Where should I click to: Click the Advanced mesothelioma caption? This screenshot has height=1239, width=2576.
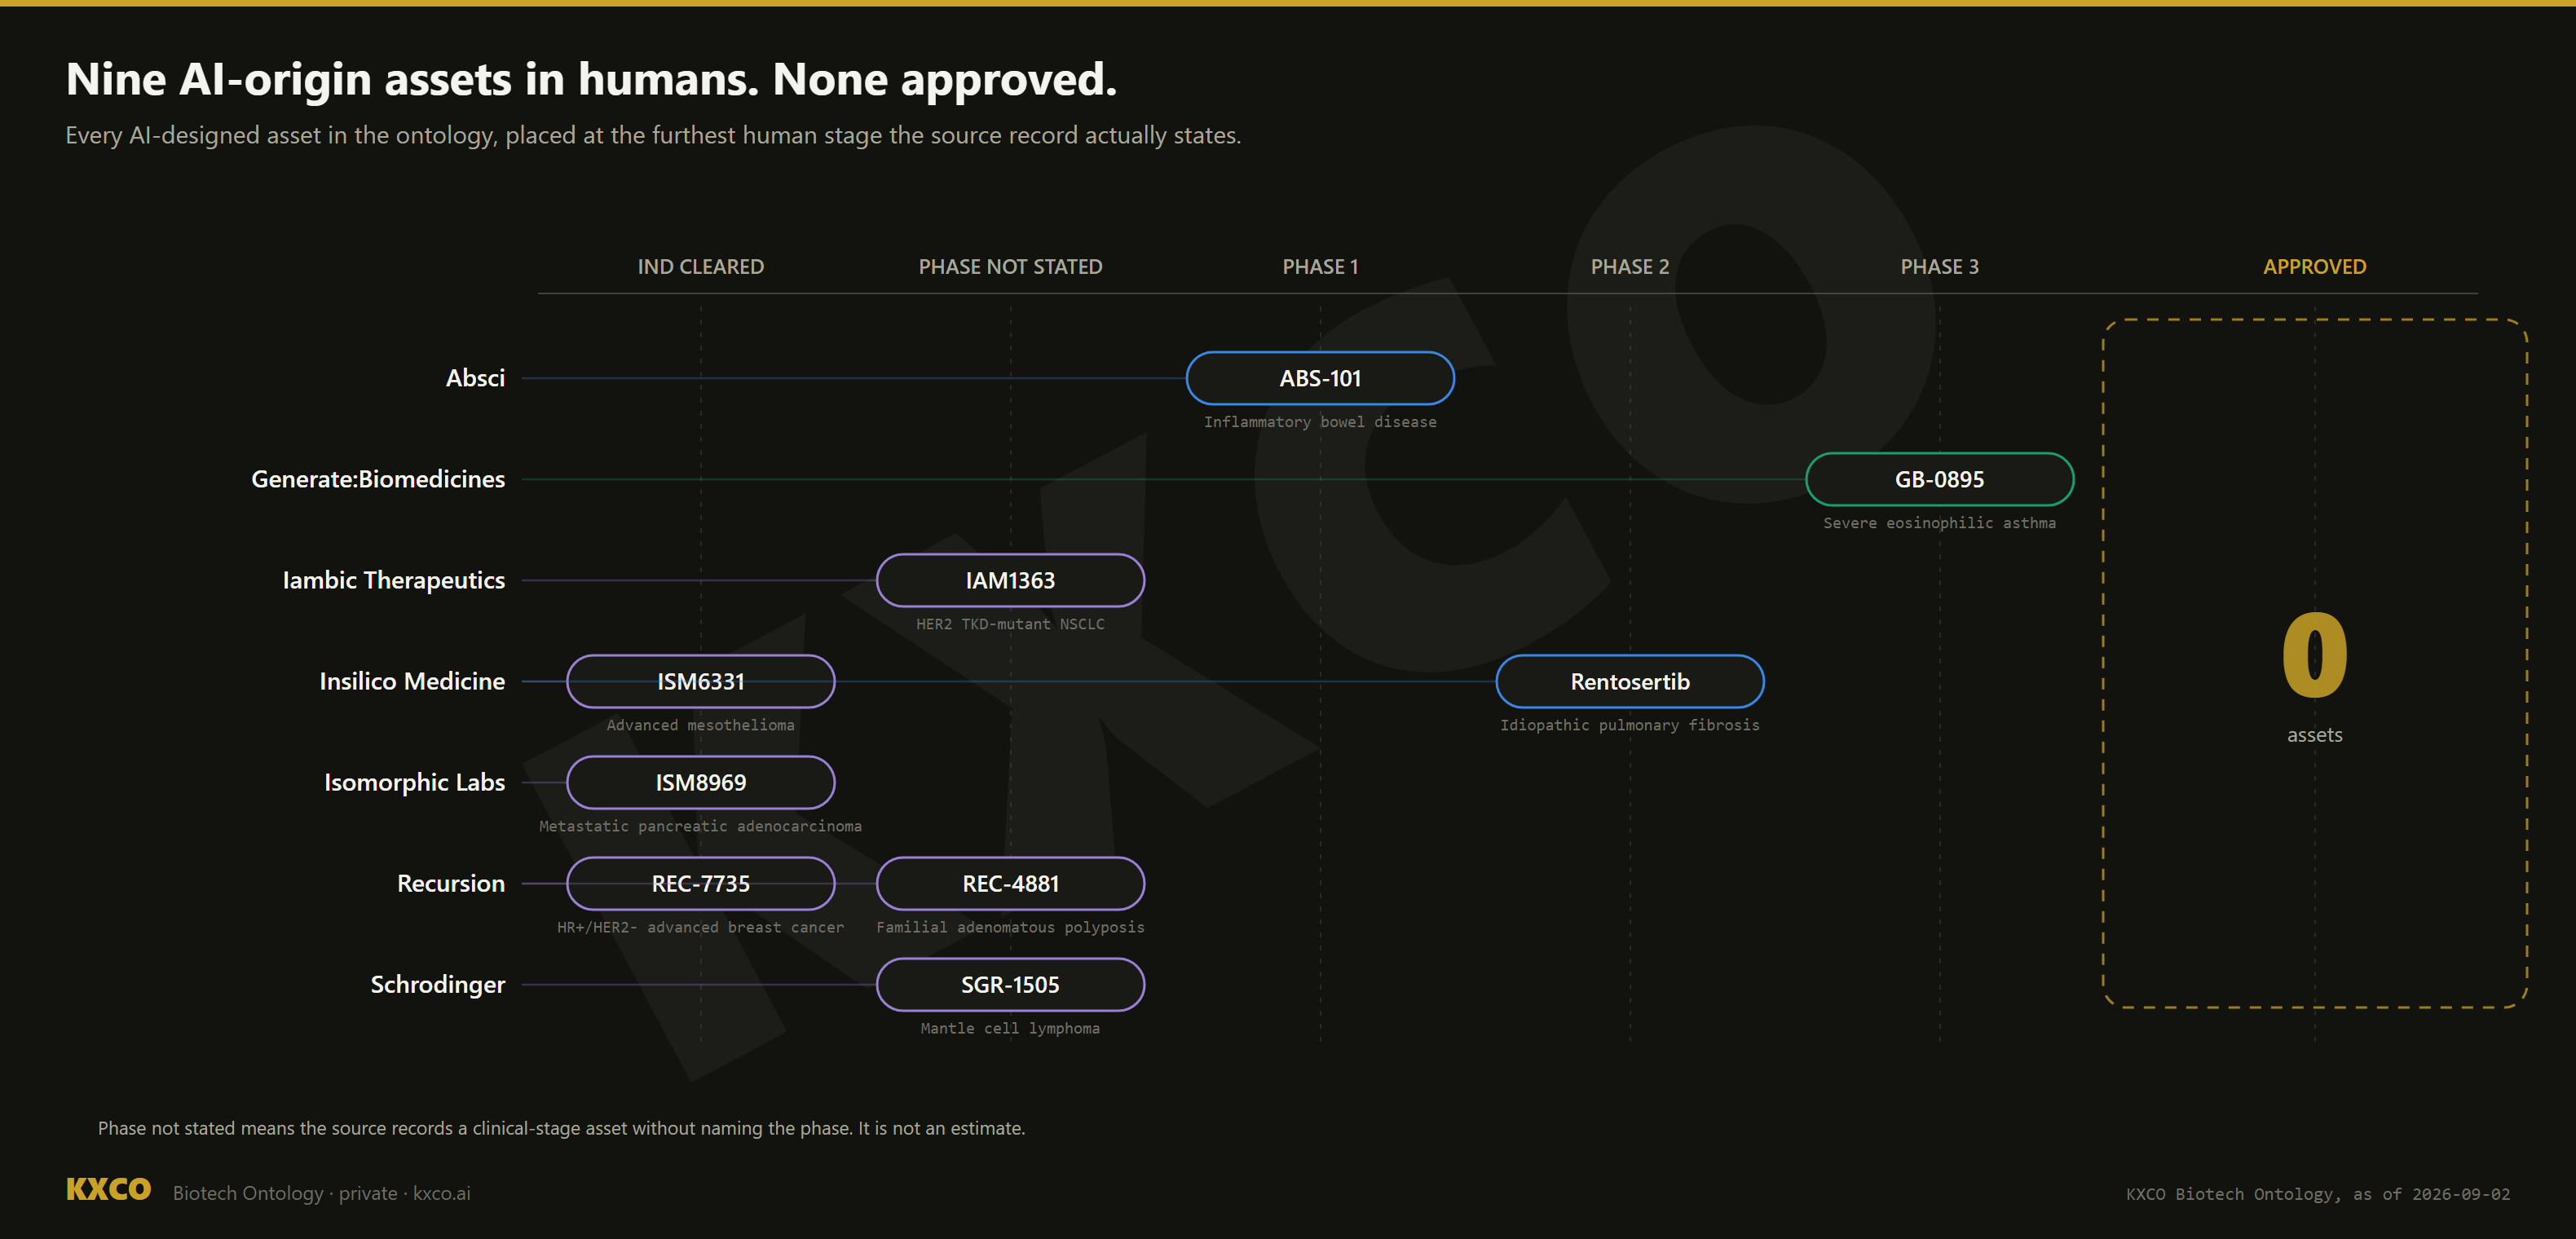[700, 725]
